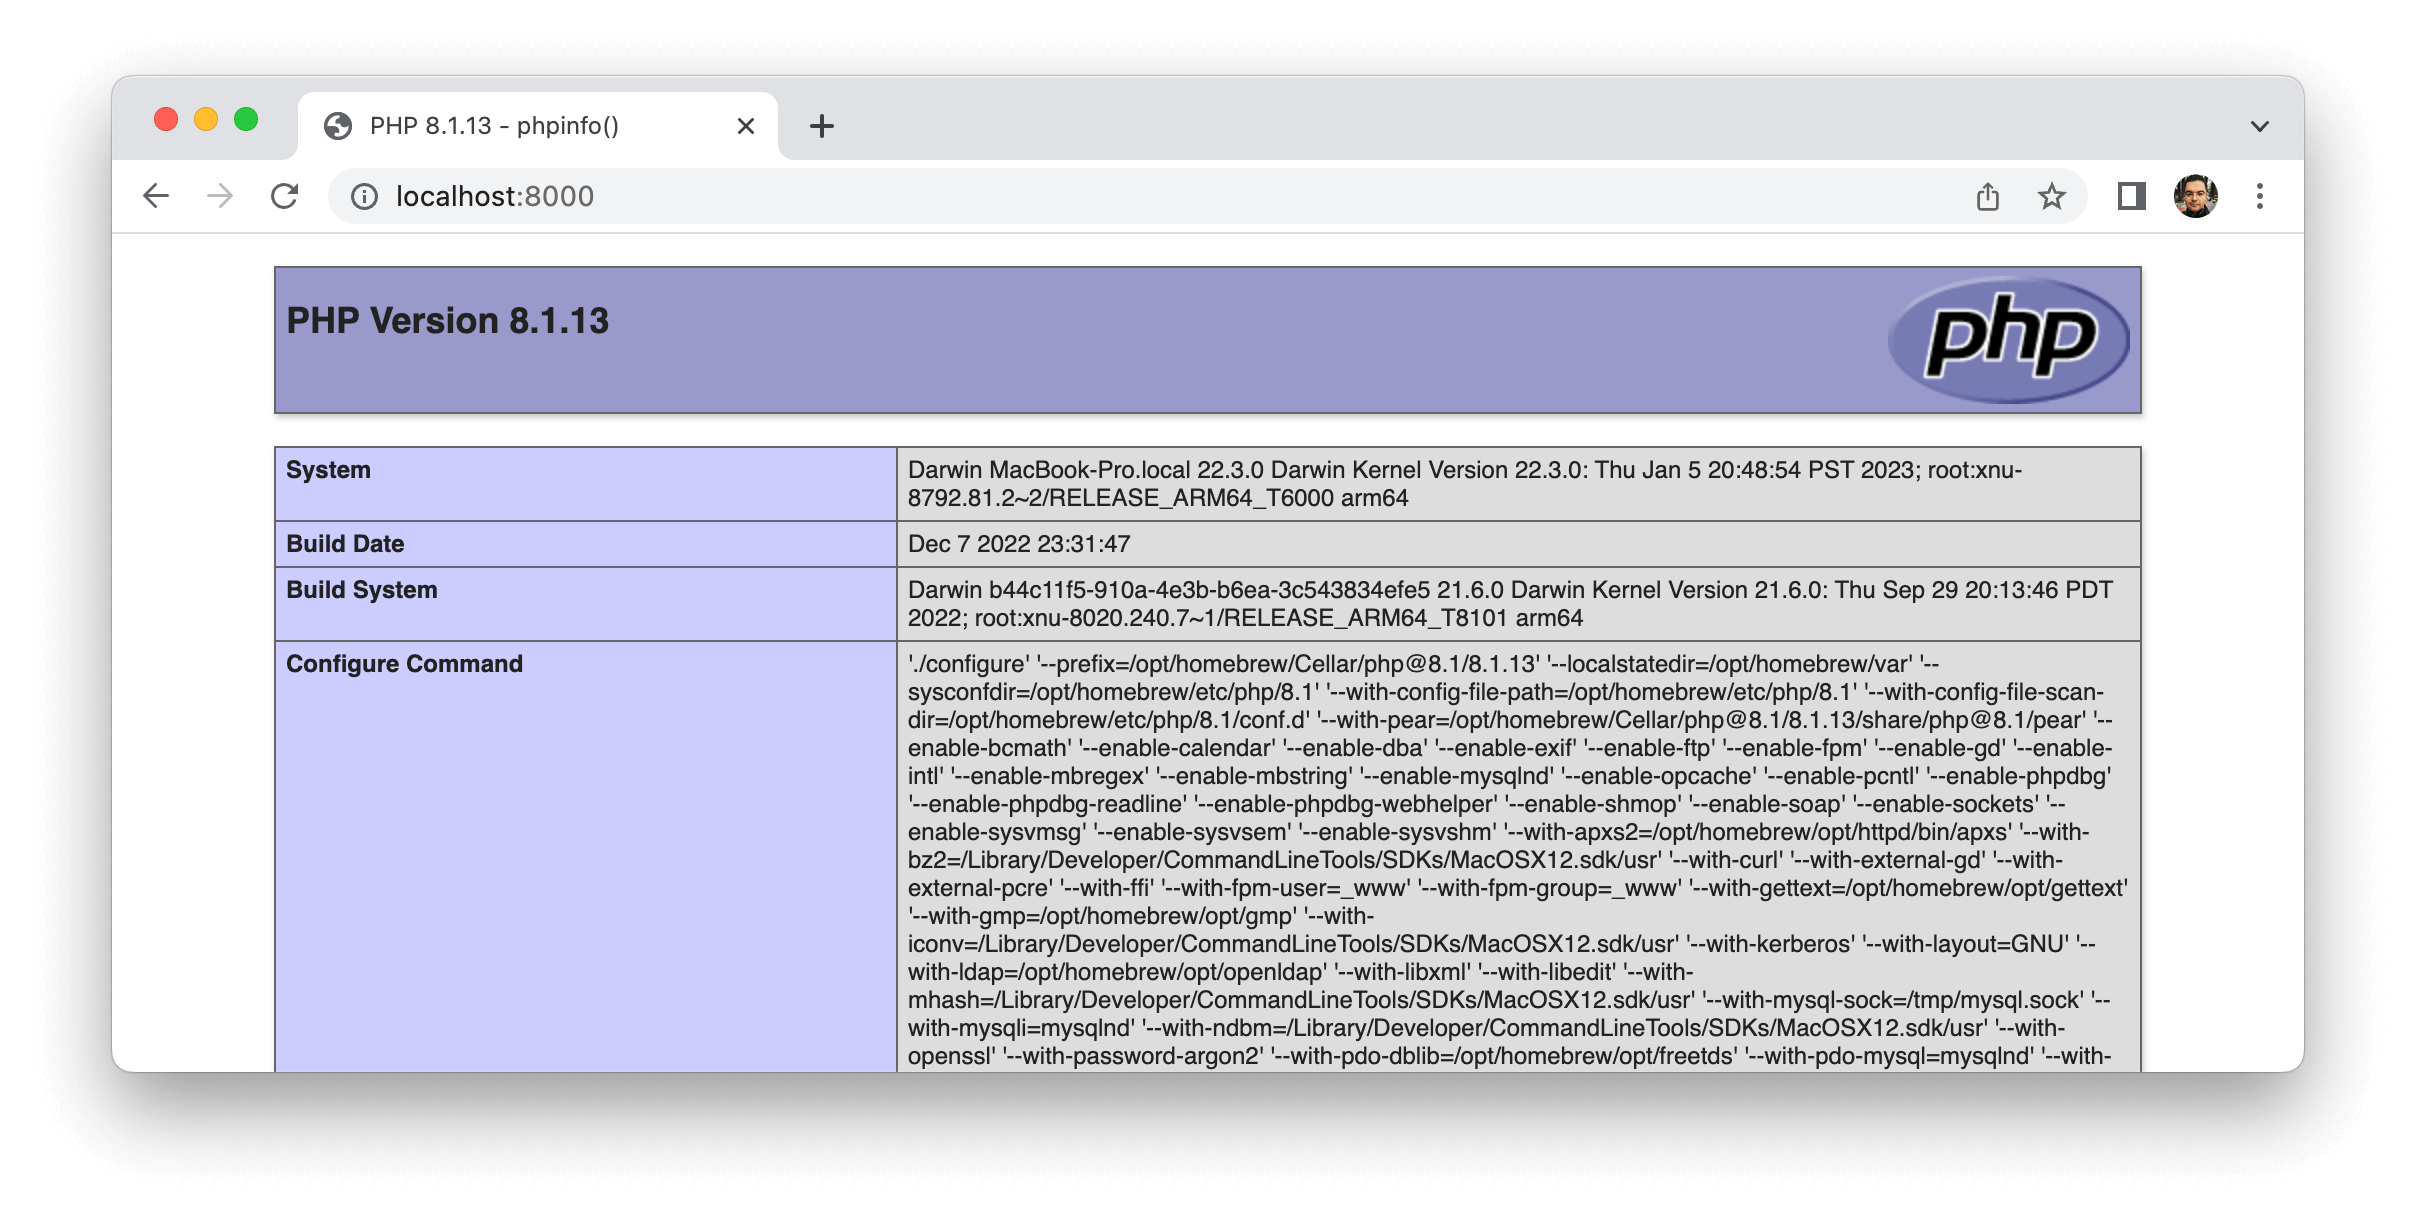Click the Dec 7 2022 23:31:47 value
Screen dimensions: 2416x1220
coord(1019,544)
